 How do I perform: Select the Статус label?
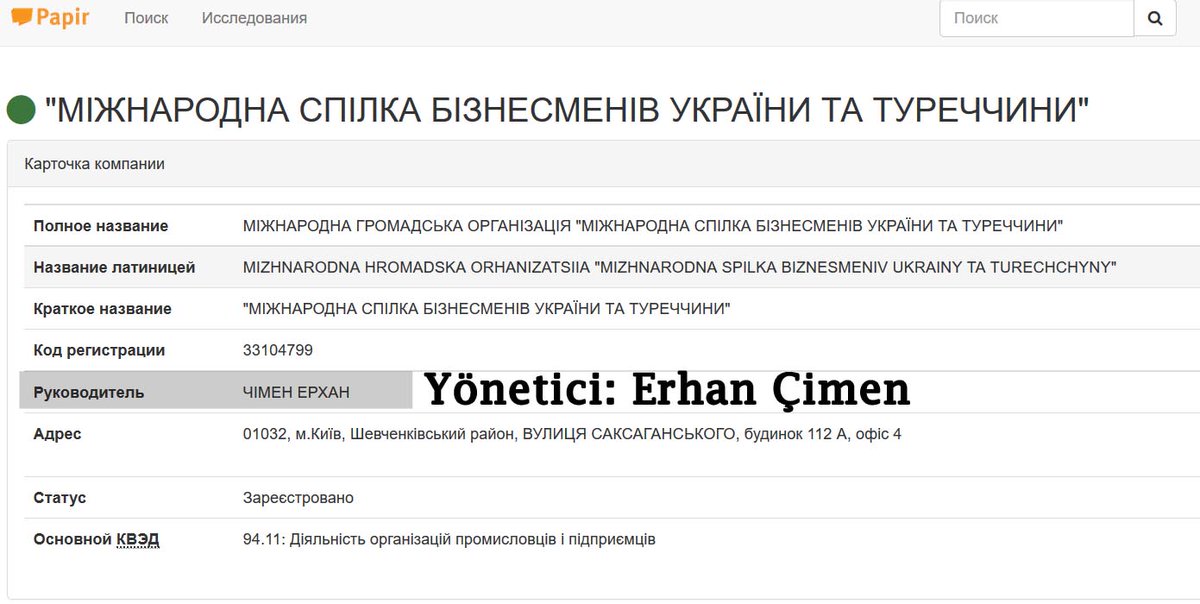(60, 497)
